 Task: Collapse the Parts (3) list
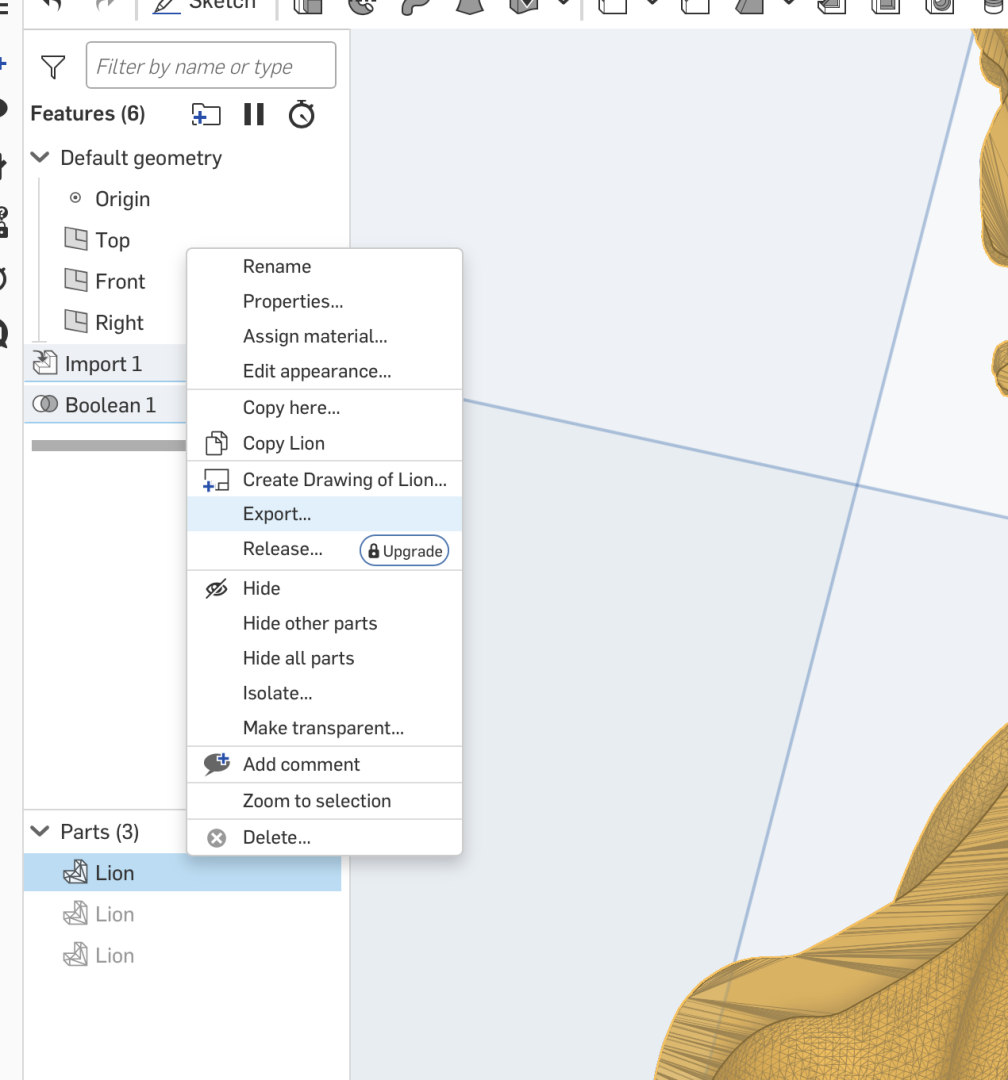[38, 831]
